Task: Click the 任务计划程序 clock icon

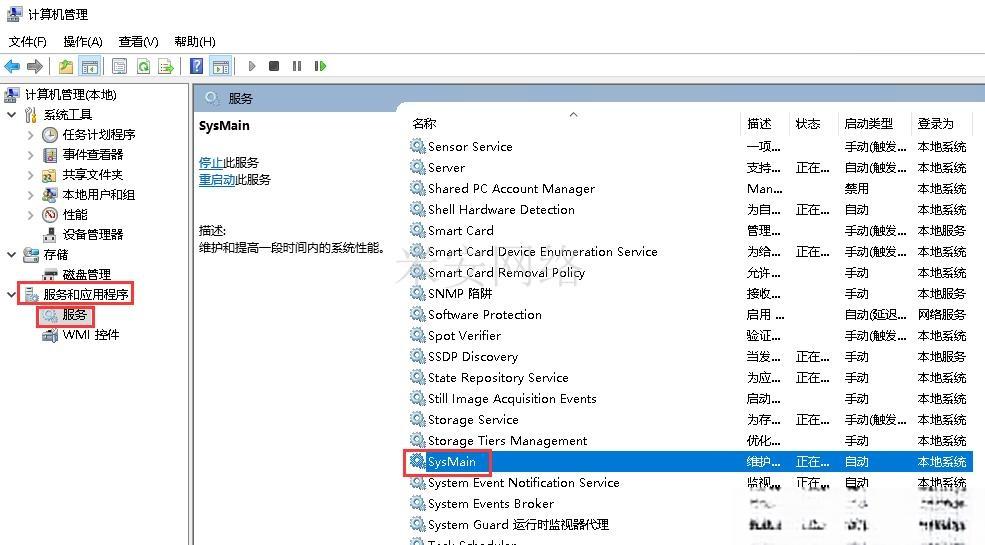Action: (x=50, y=134)
